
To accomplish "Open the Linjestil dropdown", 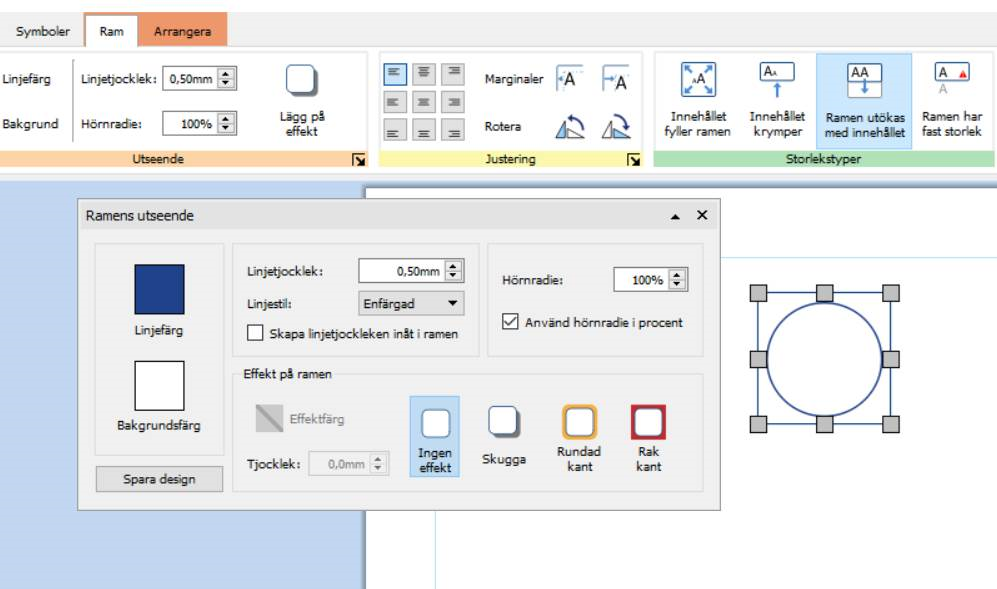I will [x=411, y=302].
